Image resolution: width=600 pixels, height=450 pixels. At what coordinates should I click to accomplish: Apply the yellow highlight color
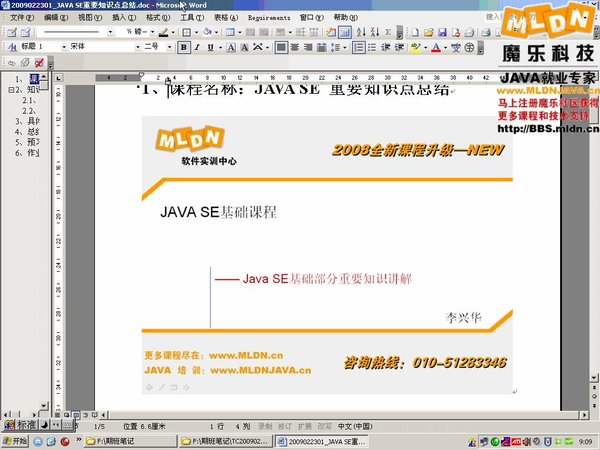click(415, 47)
